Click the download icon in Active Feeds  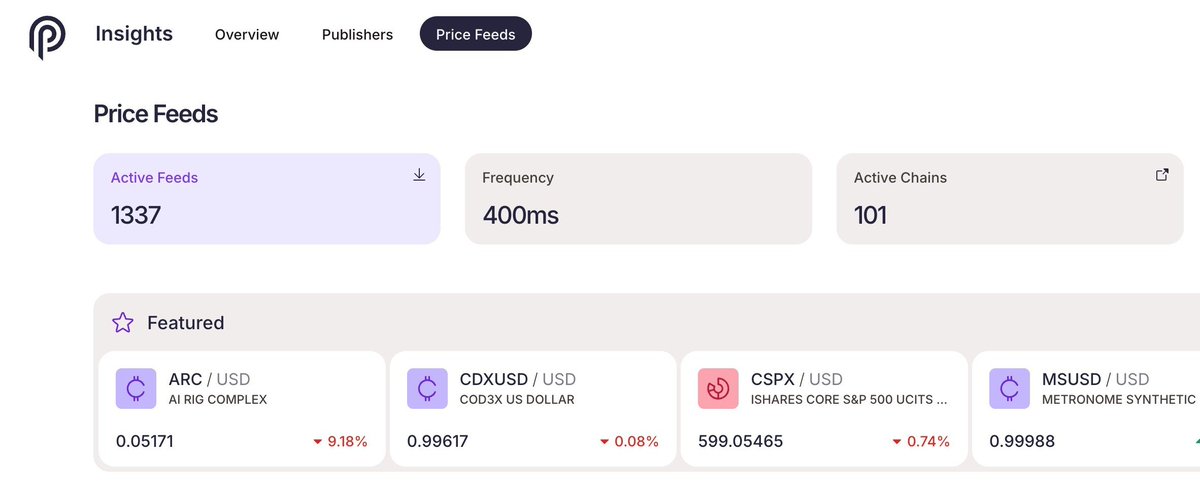(x=419, y=175)
